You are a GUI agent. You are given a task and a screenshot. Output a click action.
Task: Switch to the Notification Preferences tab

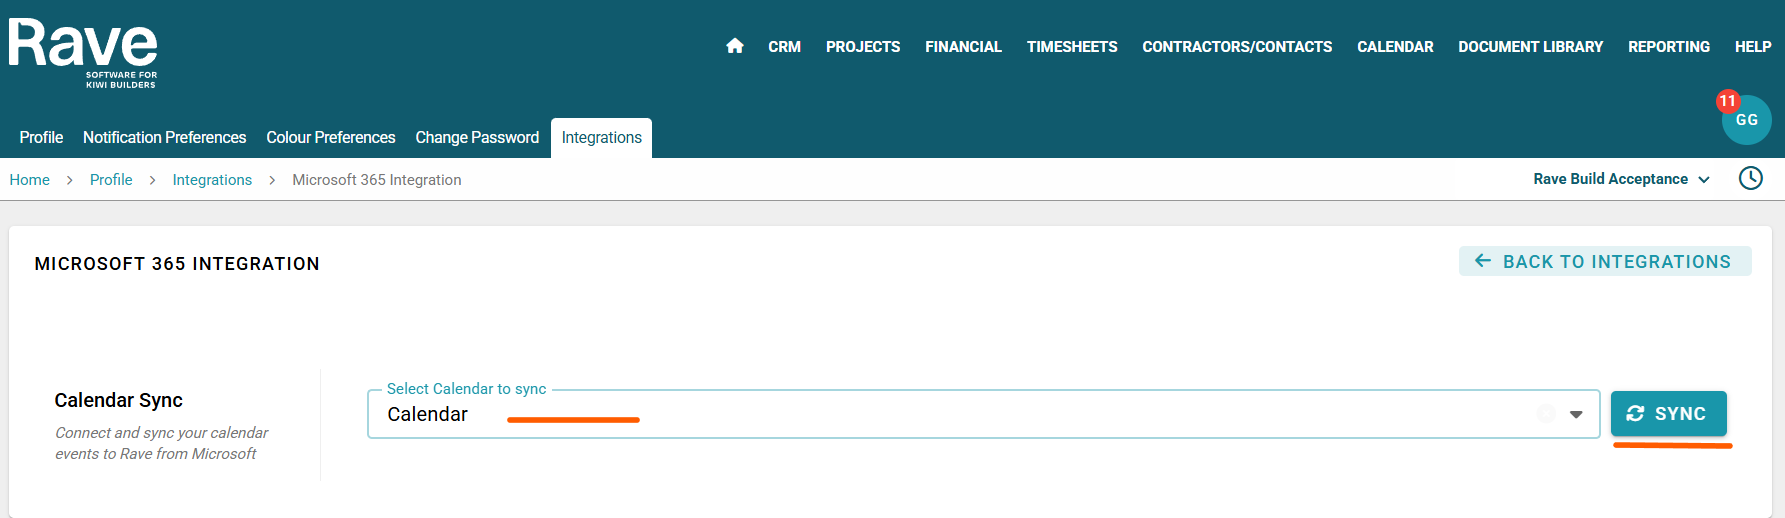164,138
